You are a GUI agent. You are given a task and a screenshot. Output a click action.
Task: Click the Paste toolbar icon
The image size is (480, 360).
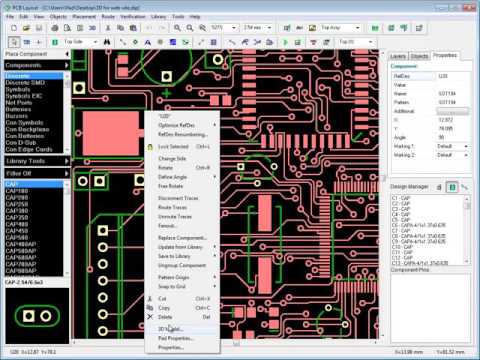pyautogui.click(x=133, y=28)
